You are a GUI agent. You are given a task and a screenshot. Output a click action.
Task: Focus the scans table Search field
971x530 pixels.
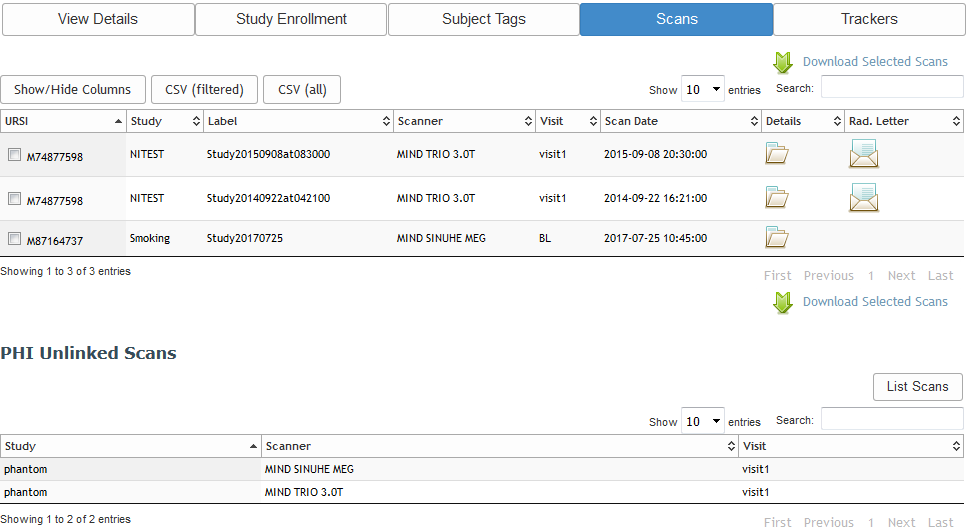[x=892, y=87]
